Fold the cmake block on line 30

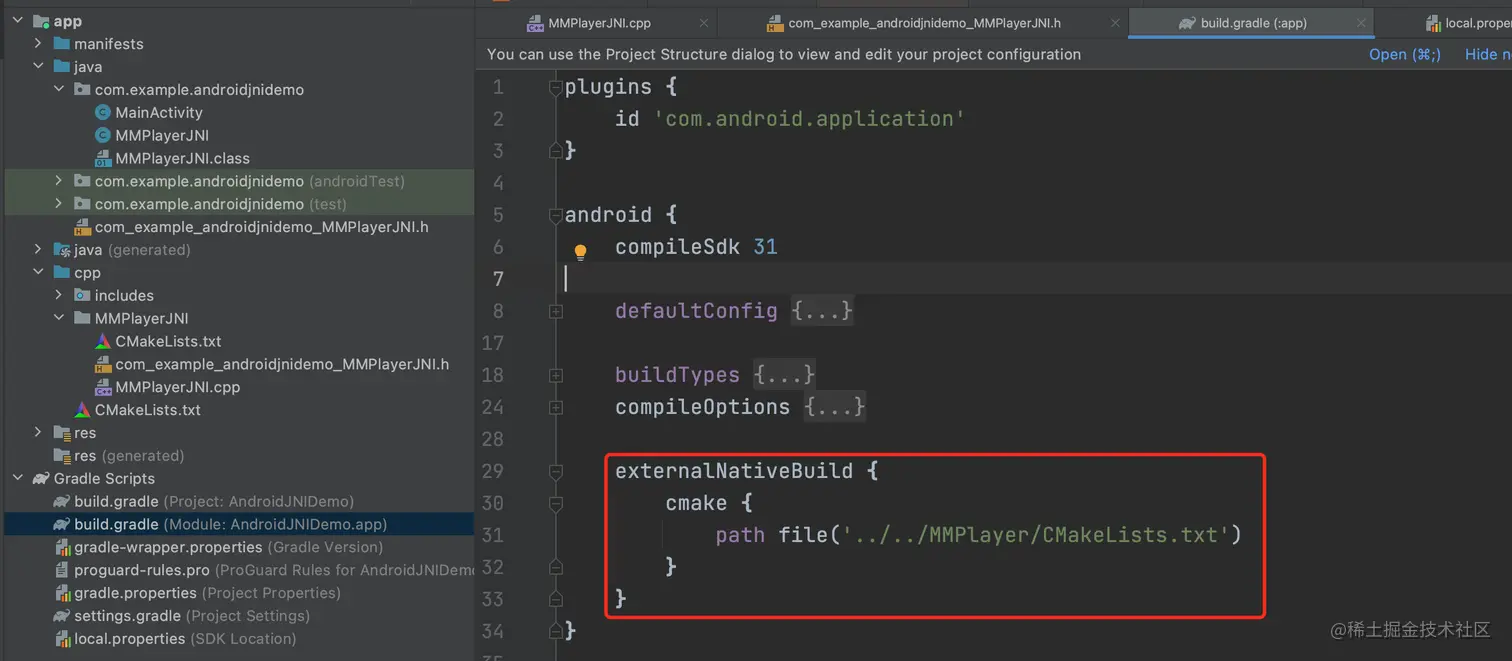pyautogui.click(x=556, y=504)
